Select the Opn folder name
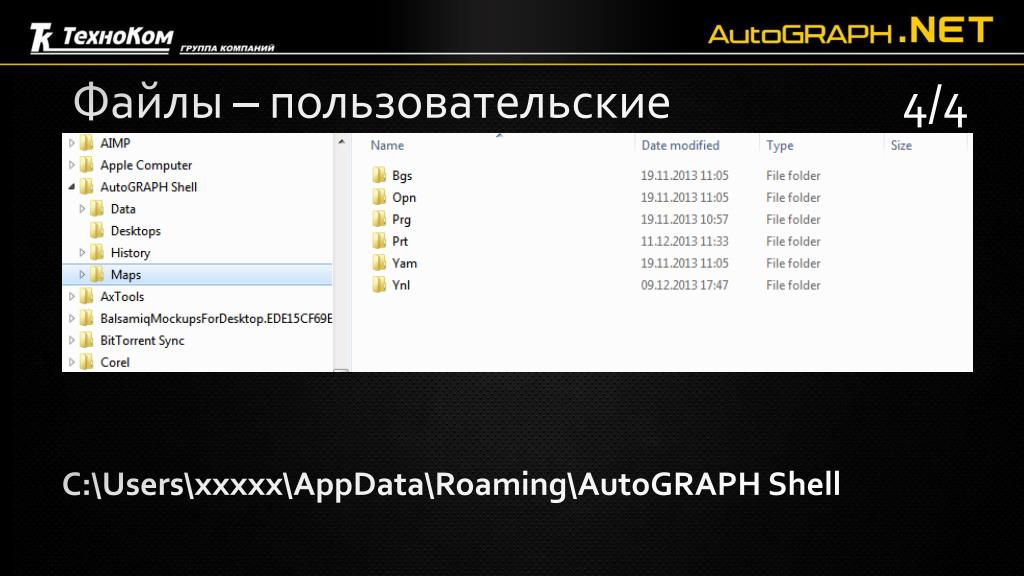Image resolution: width=1024 pixels, height=576 pixels. click(x=404, y=198)
